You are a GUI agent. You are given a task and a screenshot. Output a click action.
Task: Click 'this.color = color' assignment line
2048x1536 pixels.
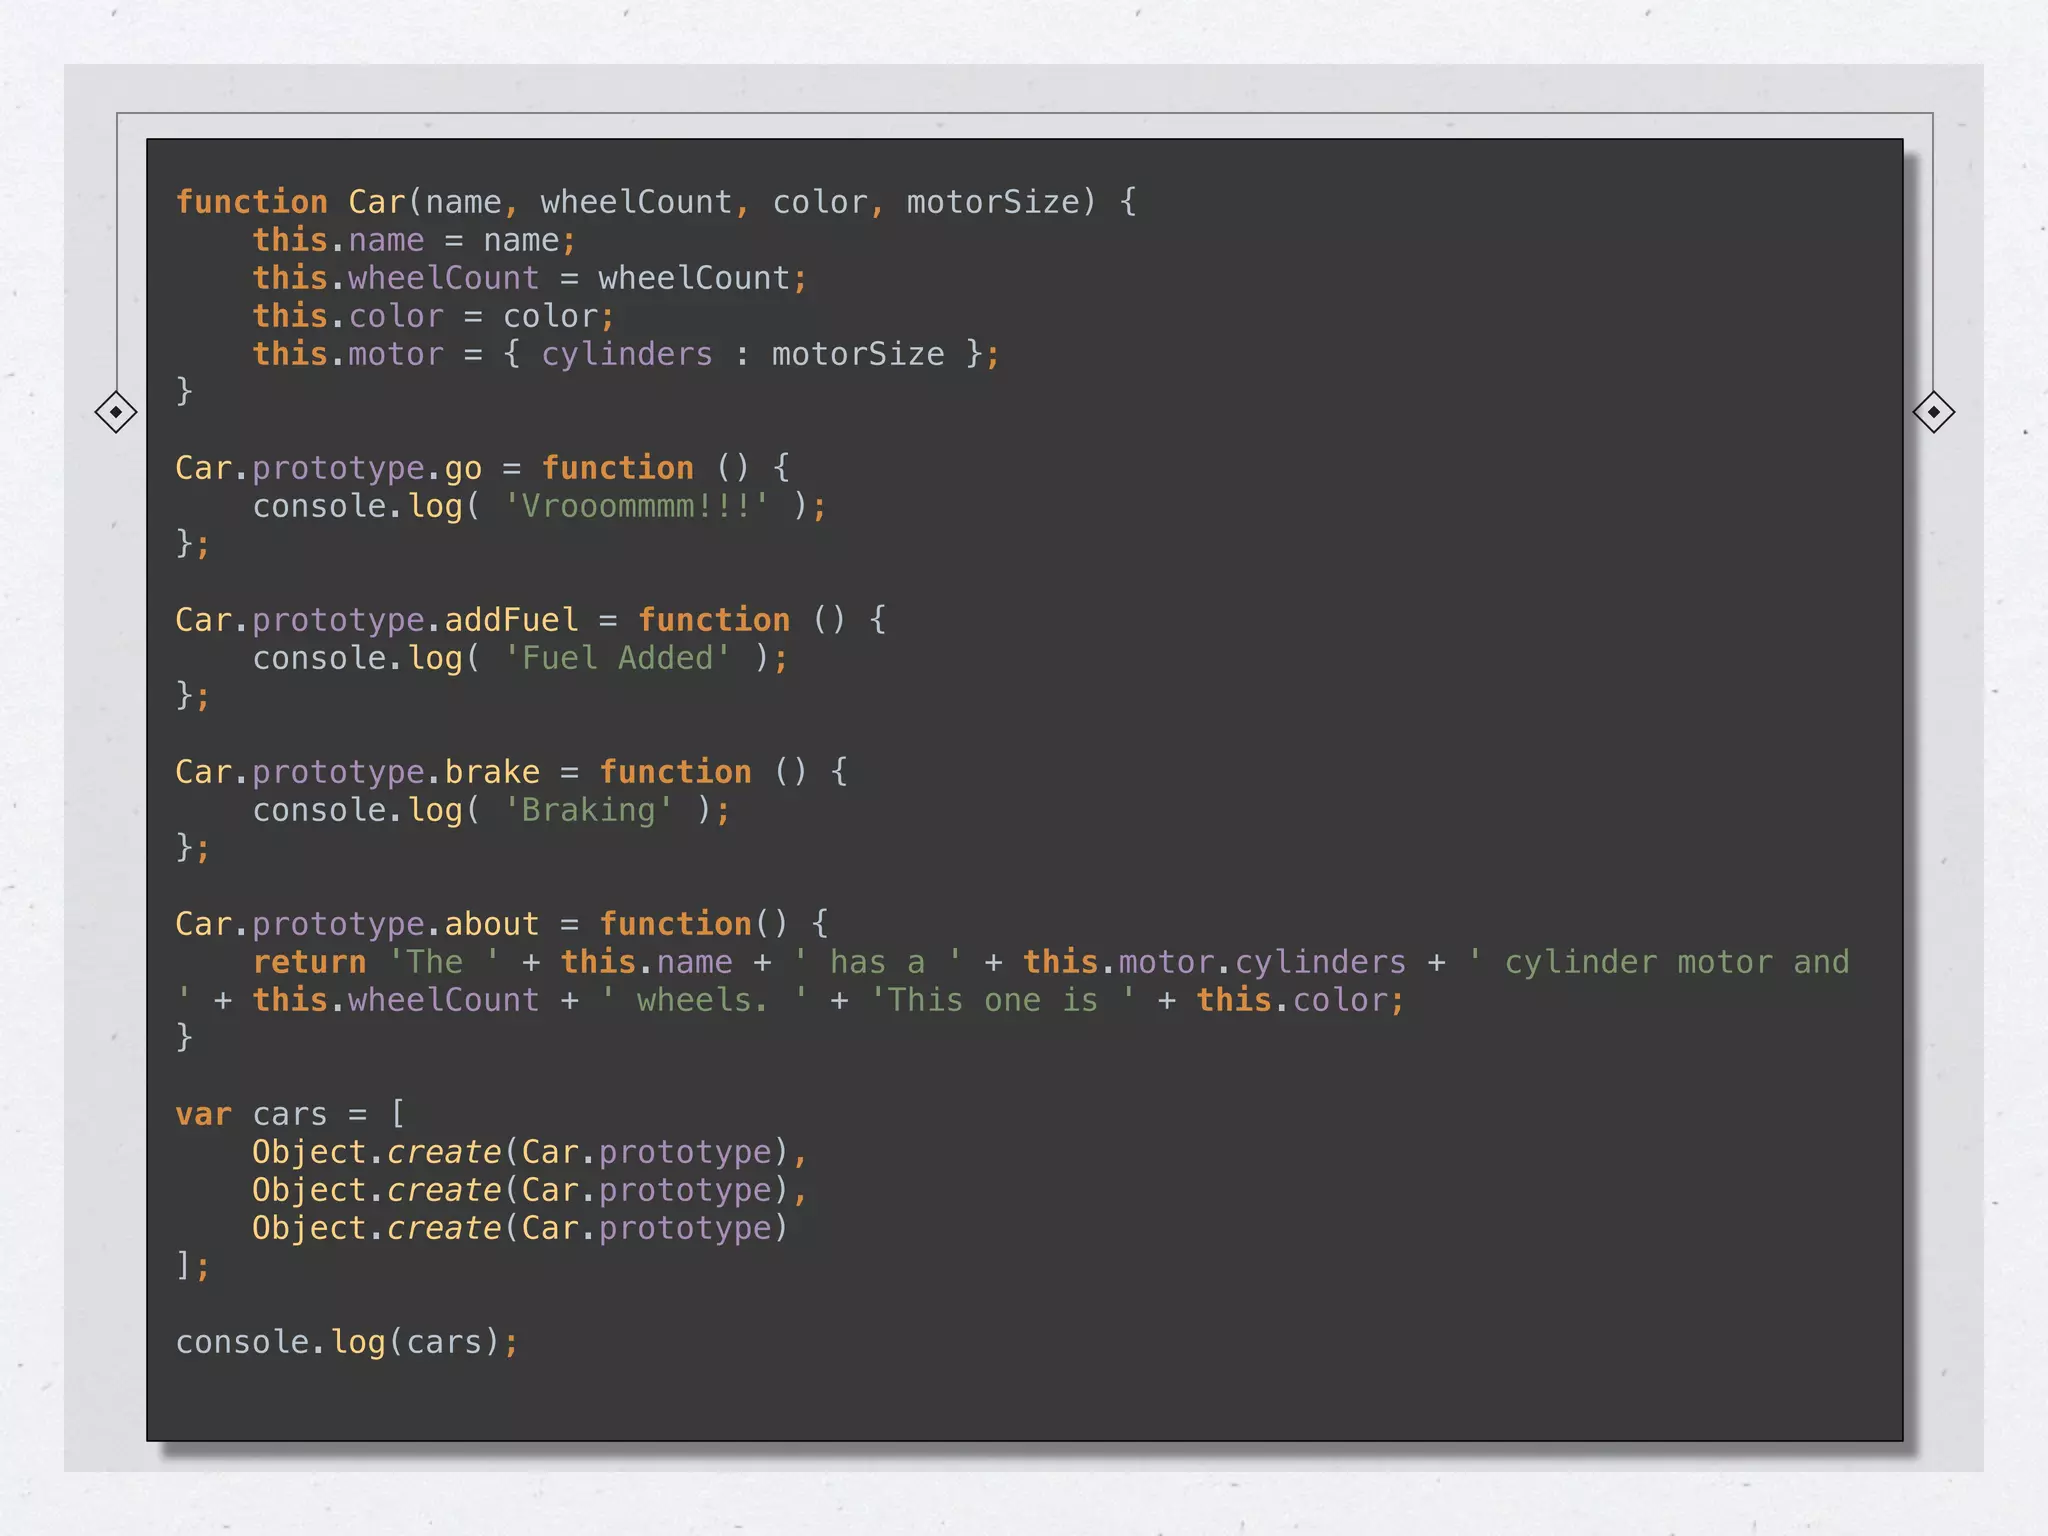[x=433, y=316]
